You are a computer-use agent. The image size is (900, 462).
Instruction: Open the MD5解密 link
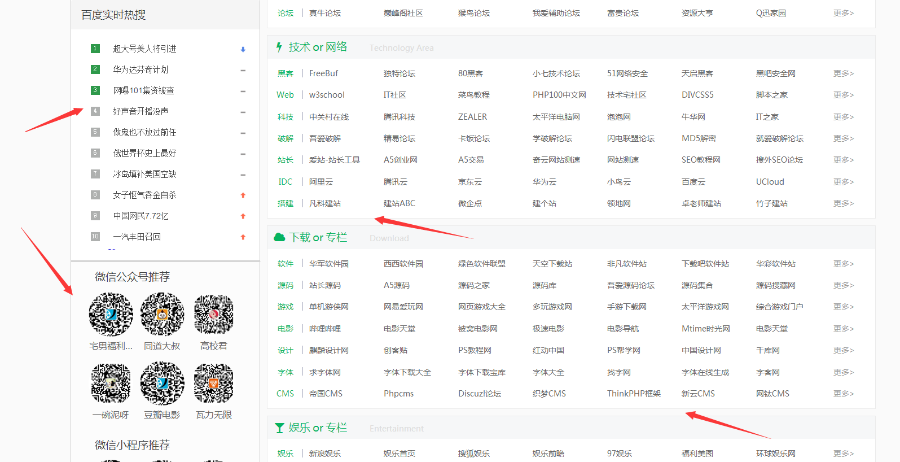[698, 138]
